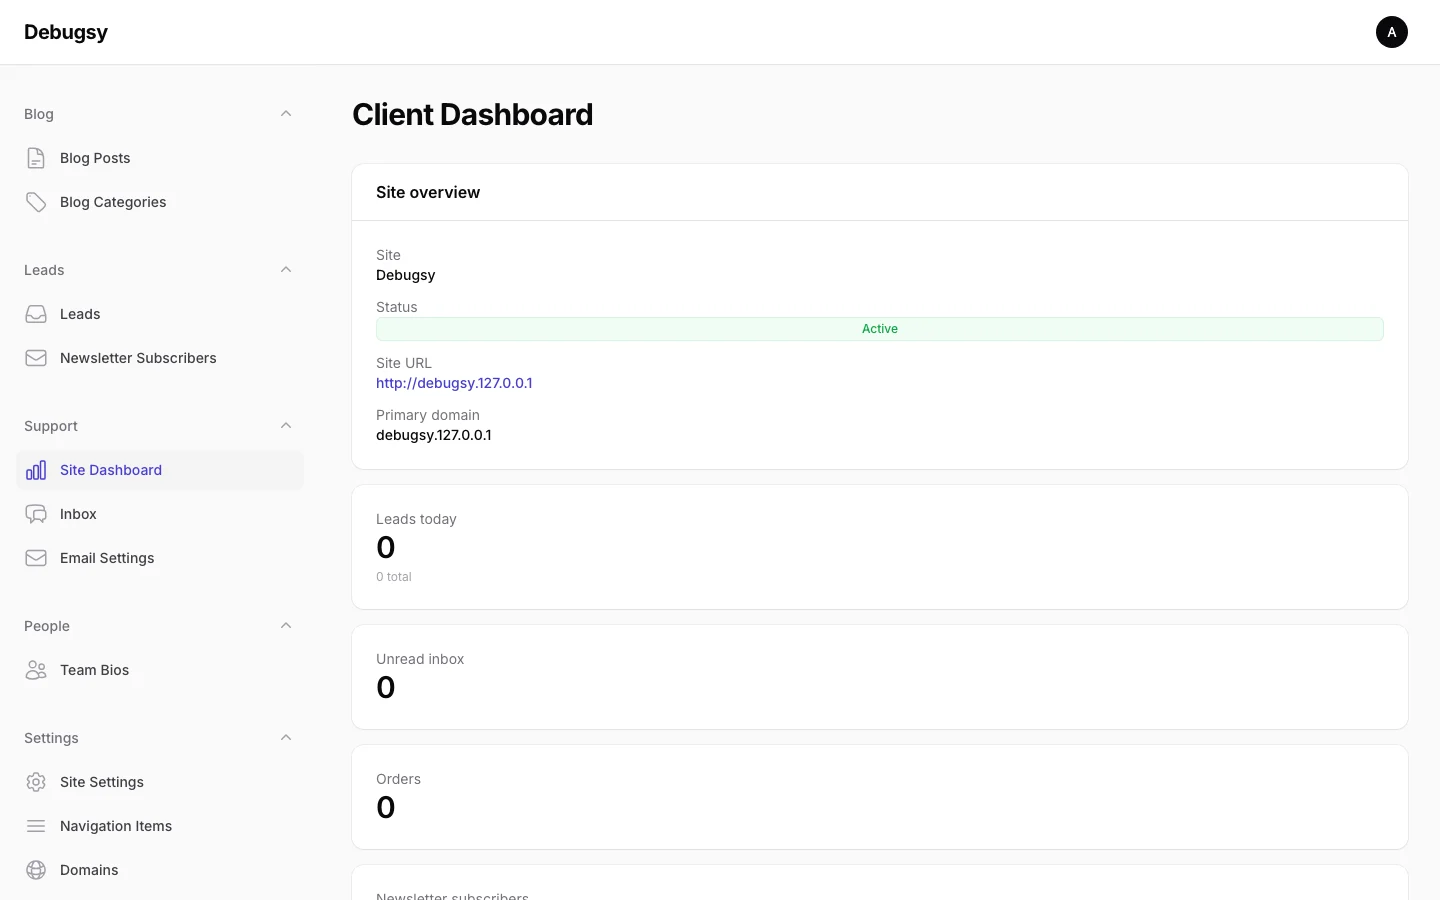Click the Active status badge

(x=880, y=329)
